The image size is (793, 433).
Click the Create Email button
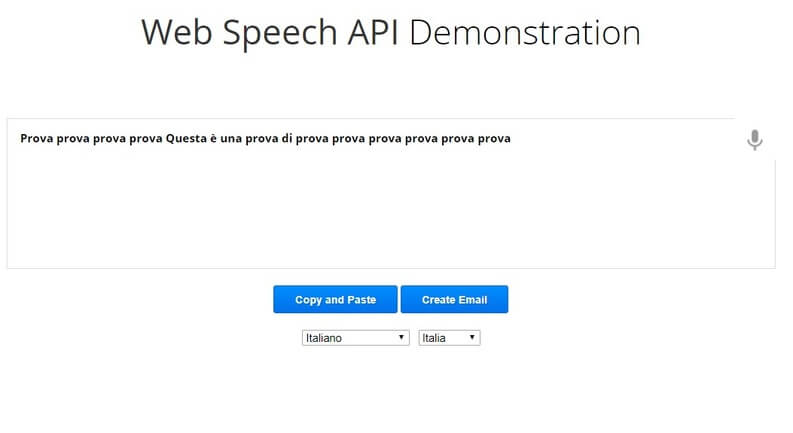click(x=454, y=299)
